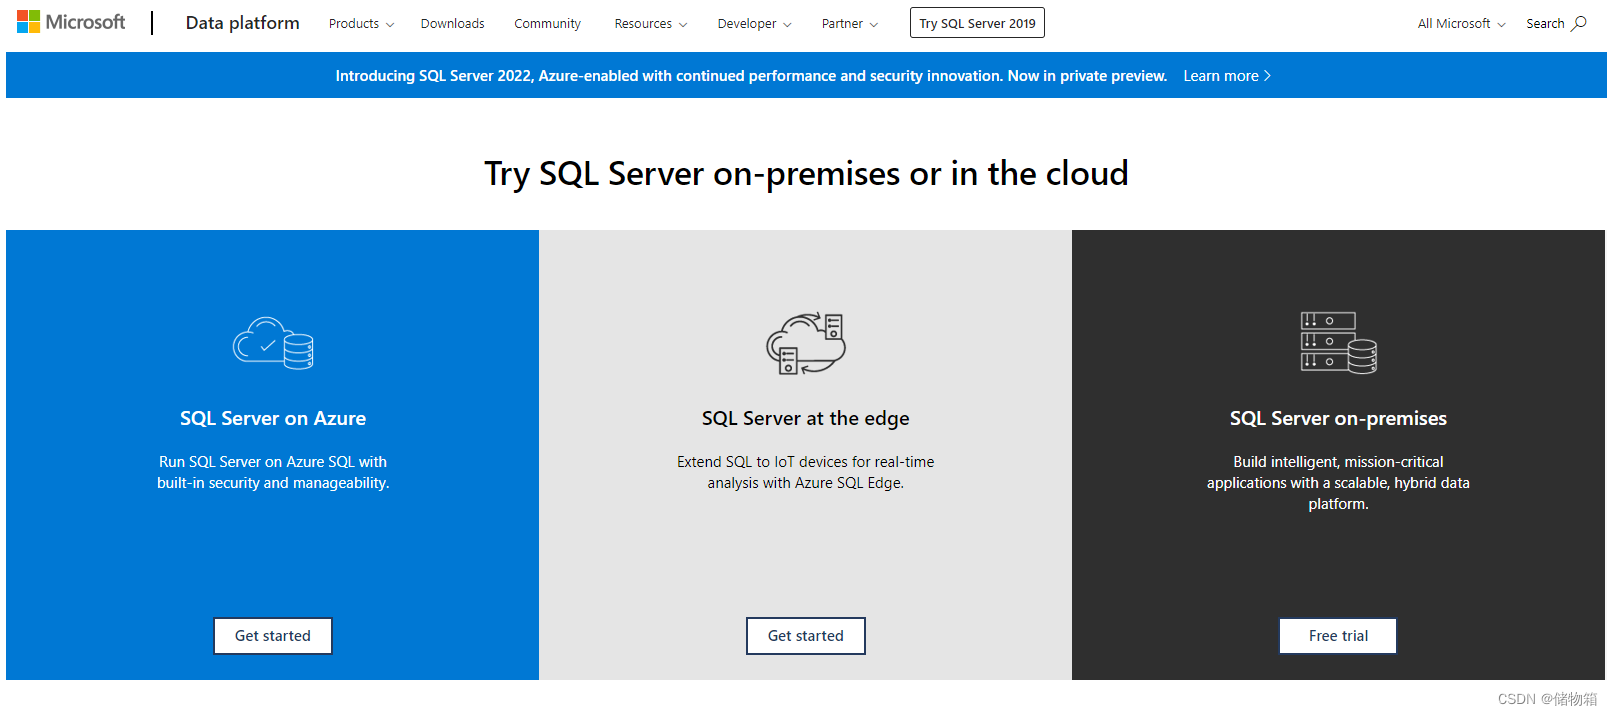Click Get started under SQL Server at the edge
This screenshot has height=715, width=1613.
(x=806, y=636)
